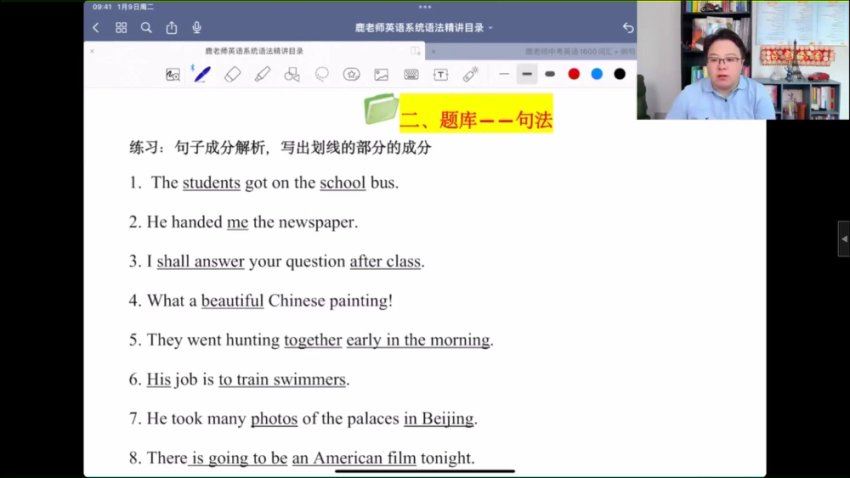Click underlined 'to train swimmers'
The image size is (850, 478).
point(282,379)
